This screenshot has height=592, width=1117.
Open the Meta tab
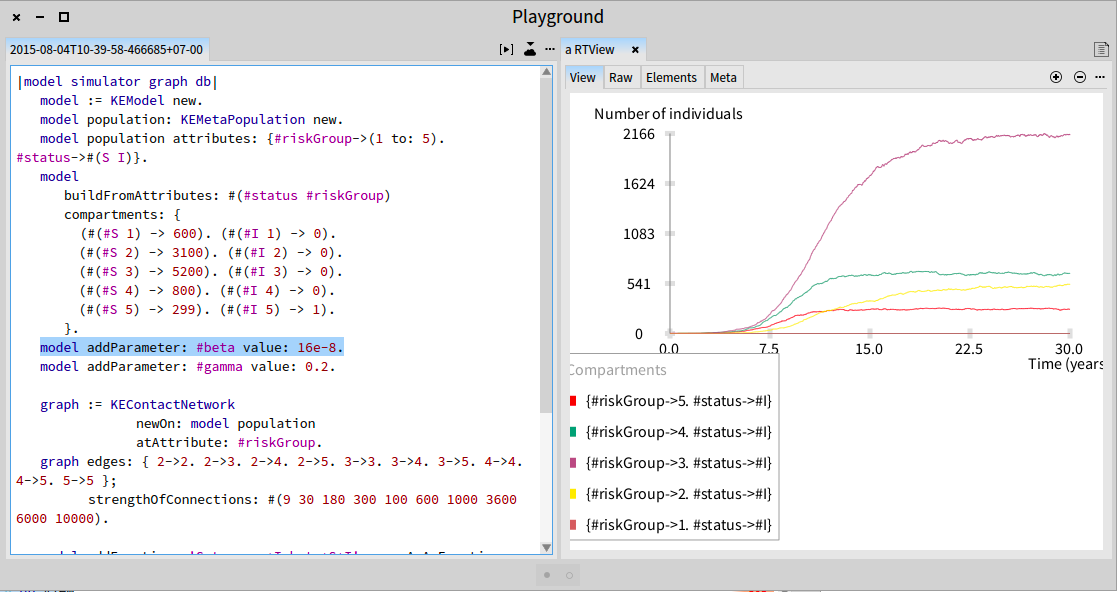tap(723, 78)
